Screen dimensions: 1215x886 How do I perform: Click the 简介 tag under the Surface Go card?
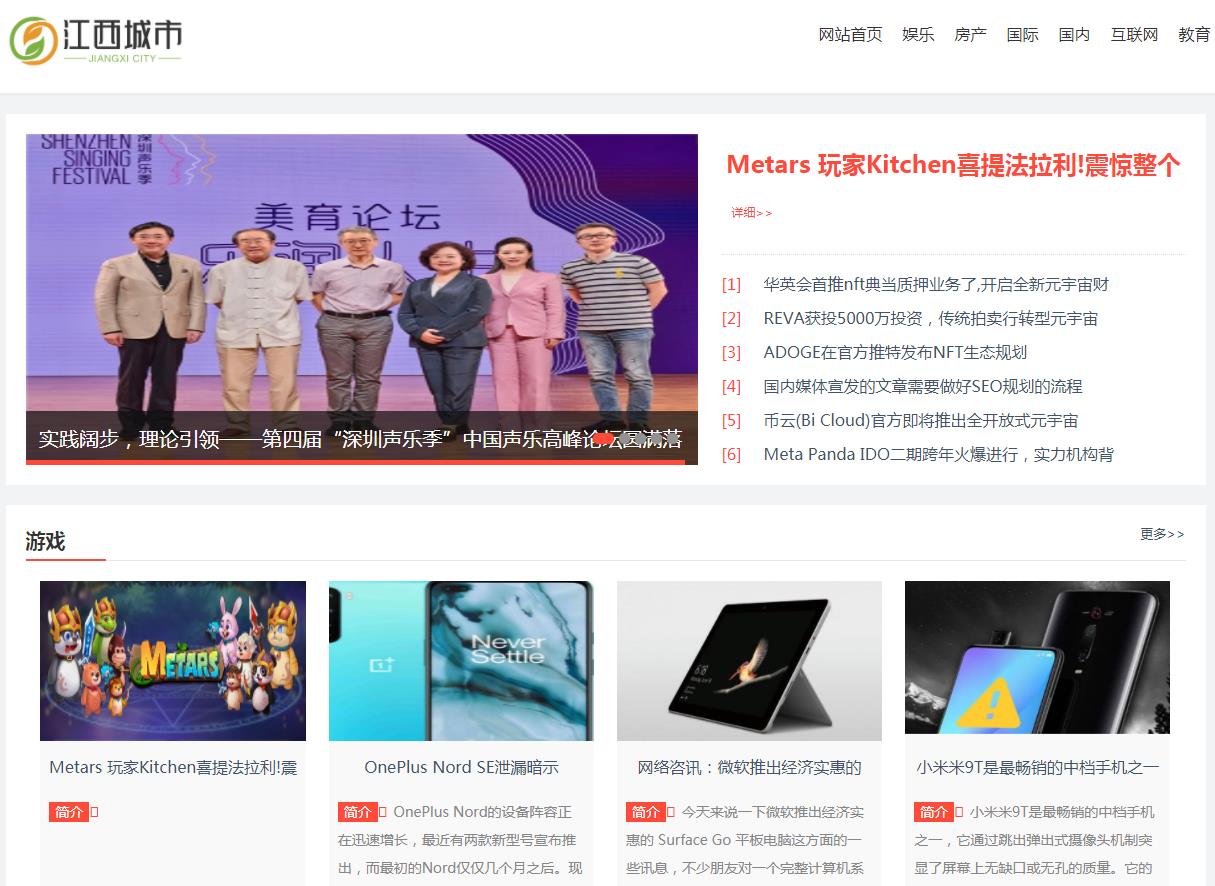pyautogui.click(x=645, y=812)
